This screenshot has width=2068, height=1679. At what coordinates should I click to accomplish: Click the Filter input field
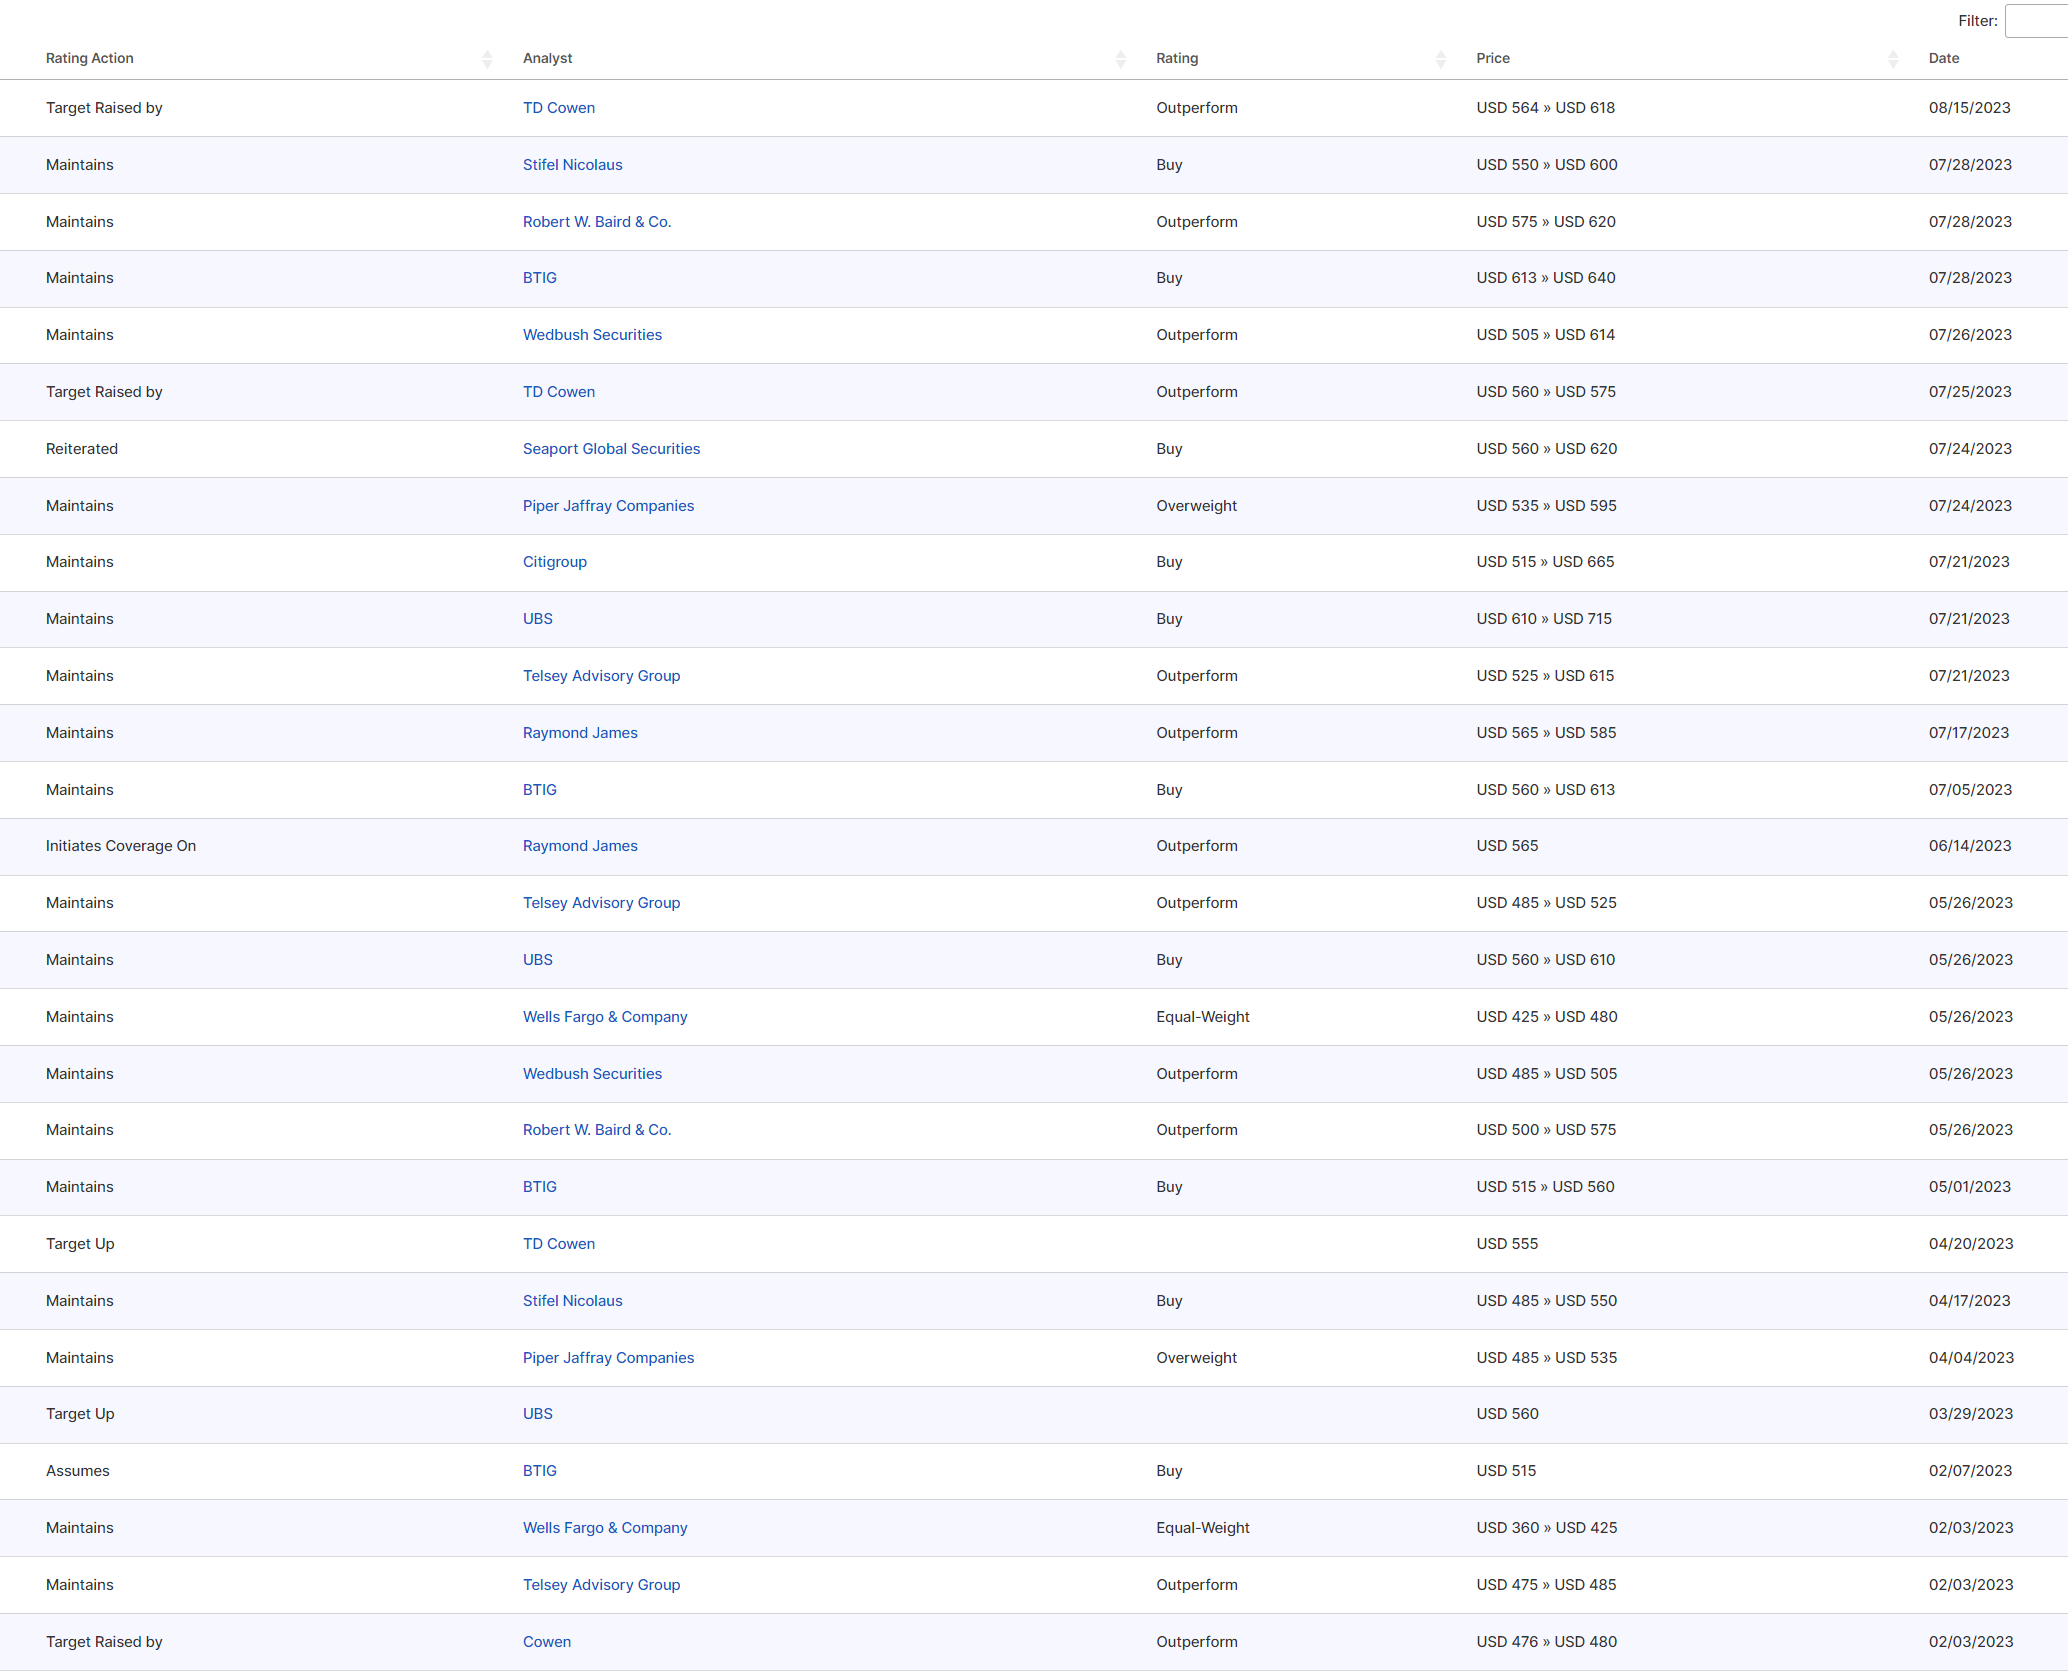pos(2036,21)
